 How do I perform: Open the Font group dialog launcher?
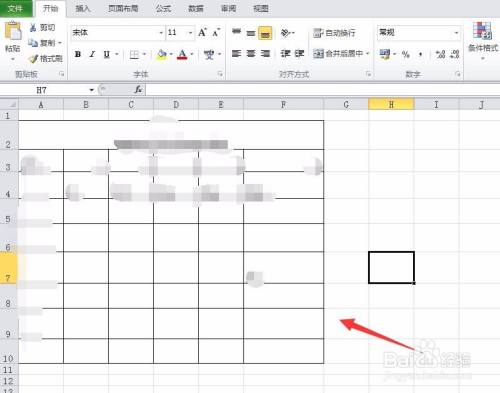tap(220, 74)
